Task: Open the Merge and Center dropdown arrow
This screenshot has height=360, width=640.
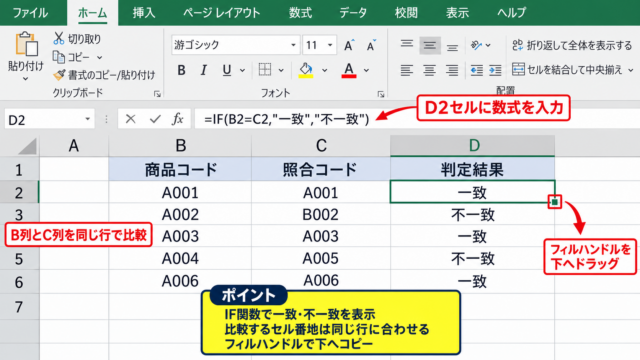Action: click(630, 70)
